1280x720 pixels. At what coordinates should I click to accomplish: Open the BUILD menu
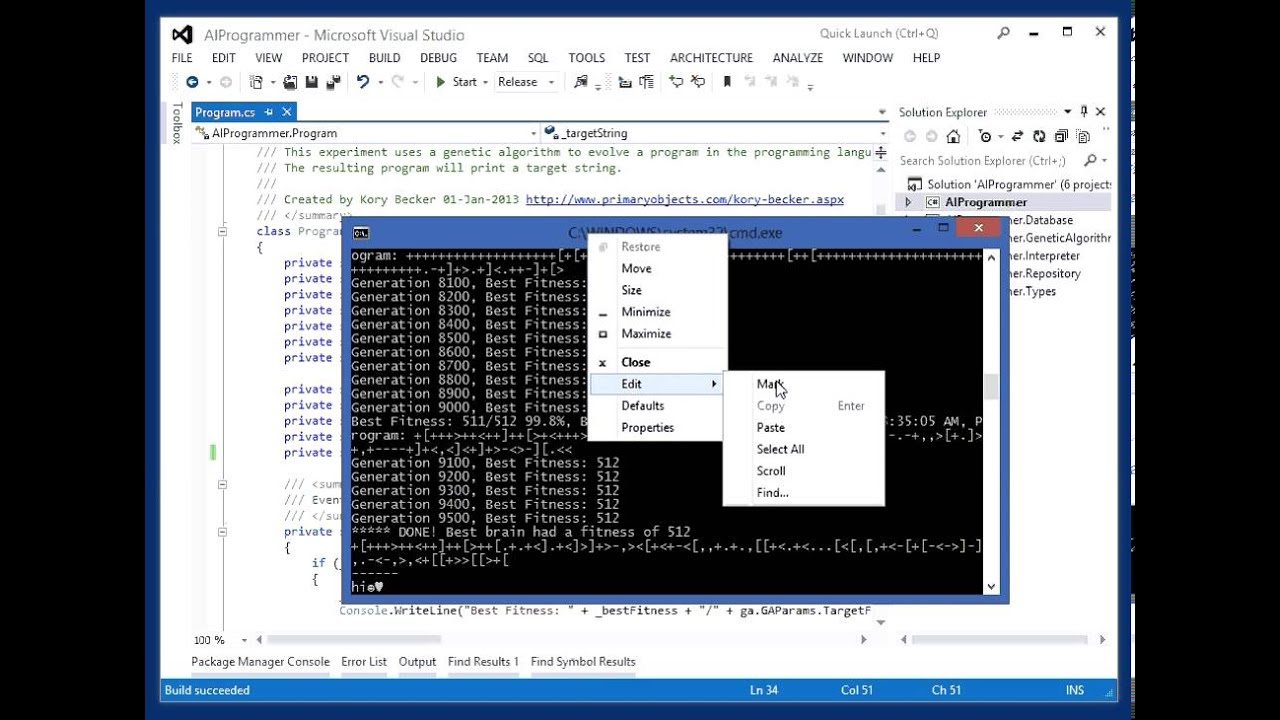[x=384, y=58]
